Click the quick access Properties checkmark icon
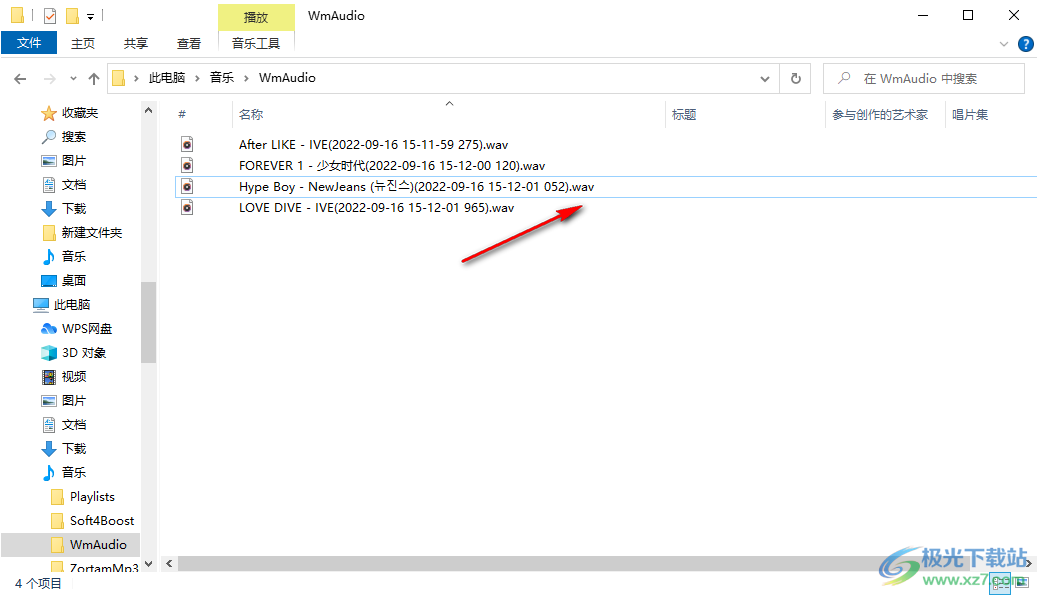1038x596 pixels. (50, 15)
